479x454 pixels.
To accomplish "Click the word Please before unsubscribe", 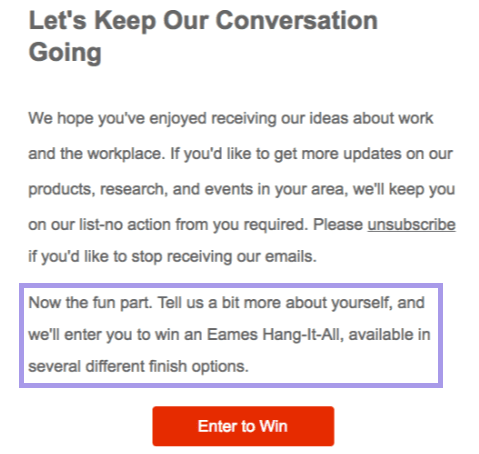I will coord(338,224).
